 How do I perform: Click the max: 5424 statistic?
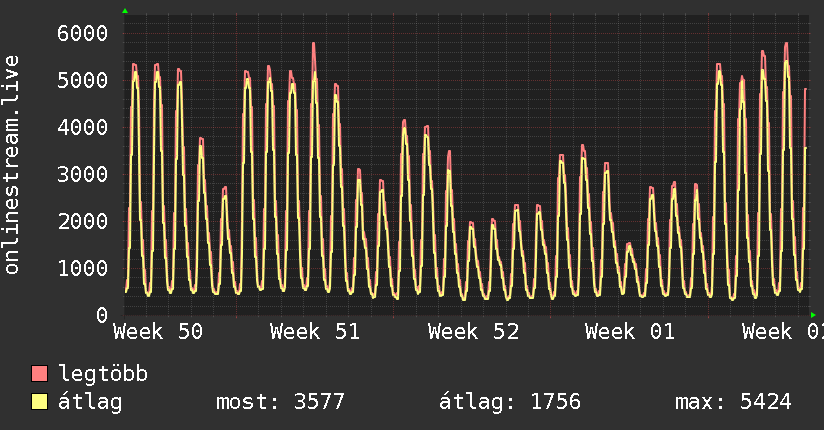(x=733, y=402)
